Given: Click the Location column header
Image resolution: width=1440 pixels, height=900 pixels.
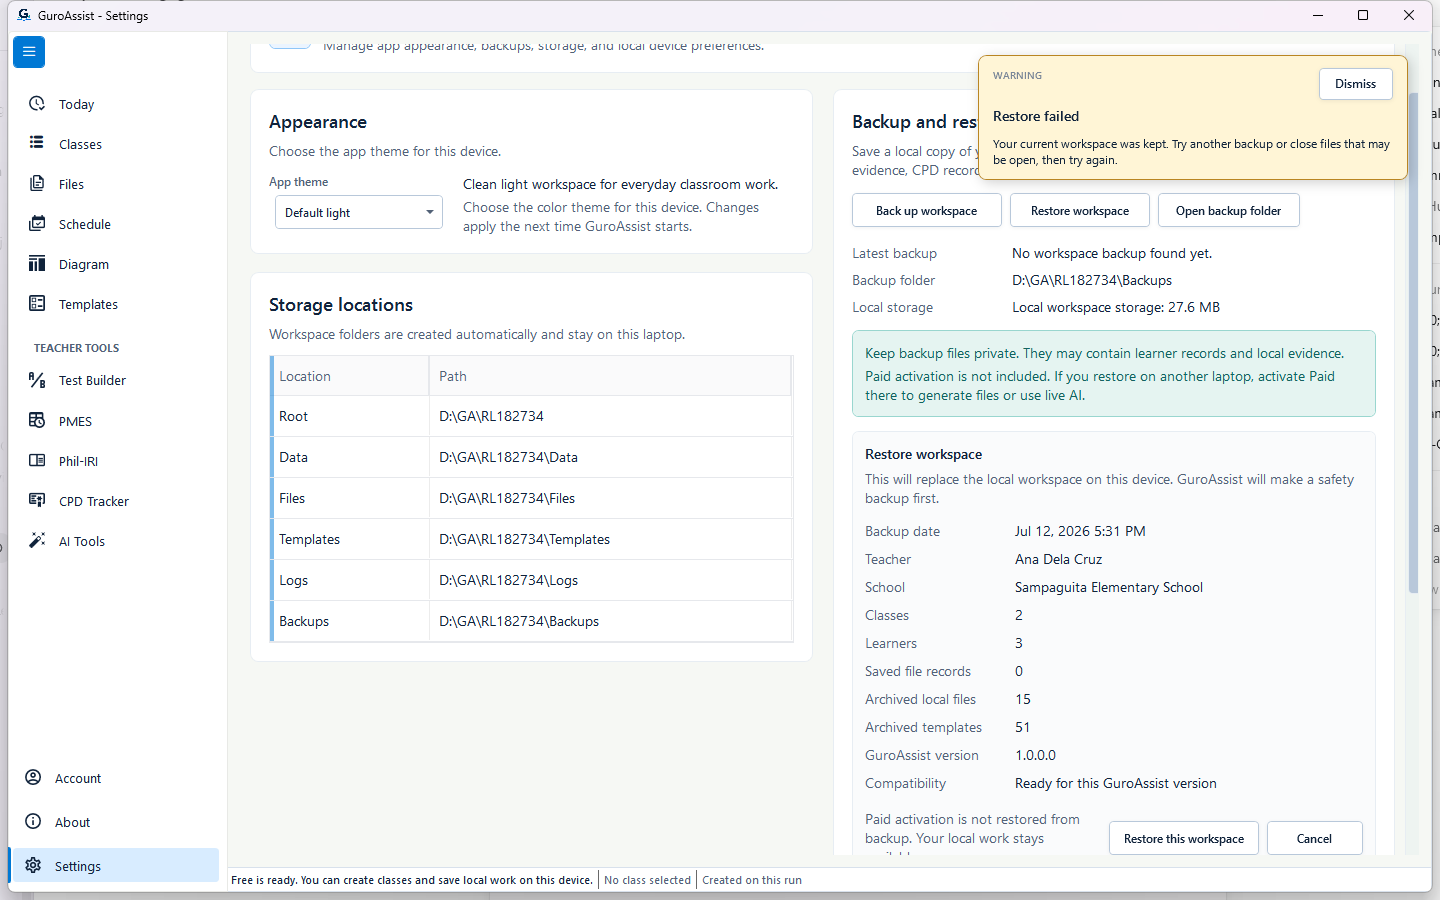Looking at the screenshot, I should pyautogui.click(x=351, y=376).
